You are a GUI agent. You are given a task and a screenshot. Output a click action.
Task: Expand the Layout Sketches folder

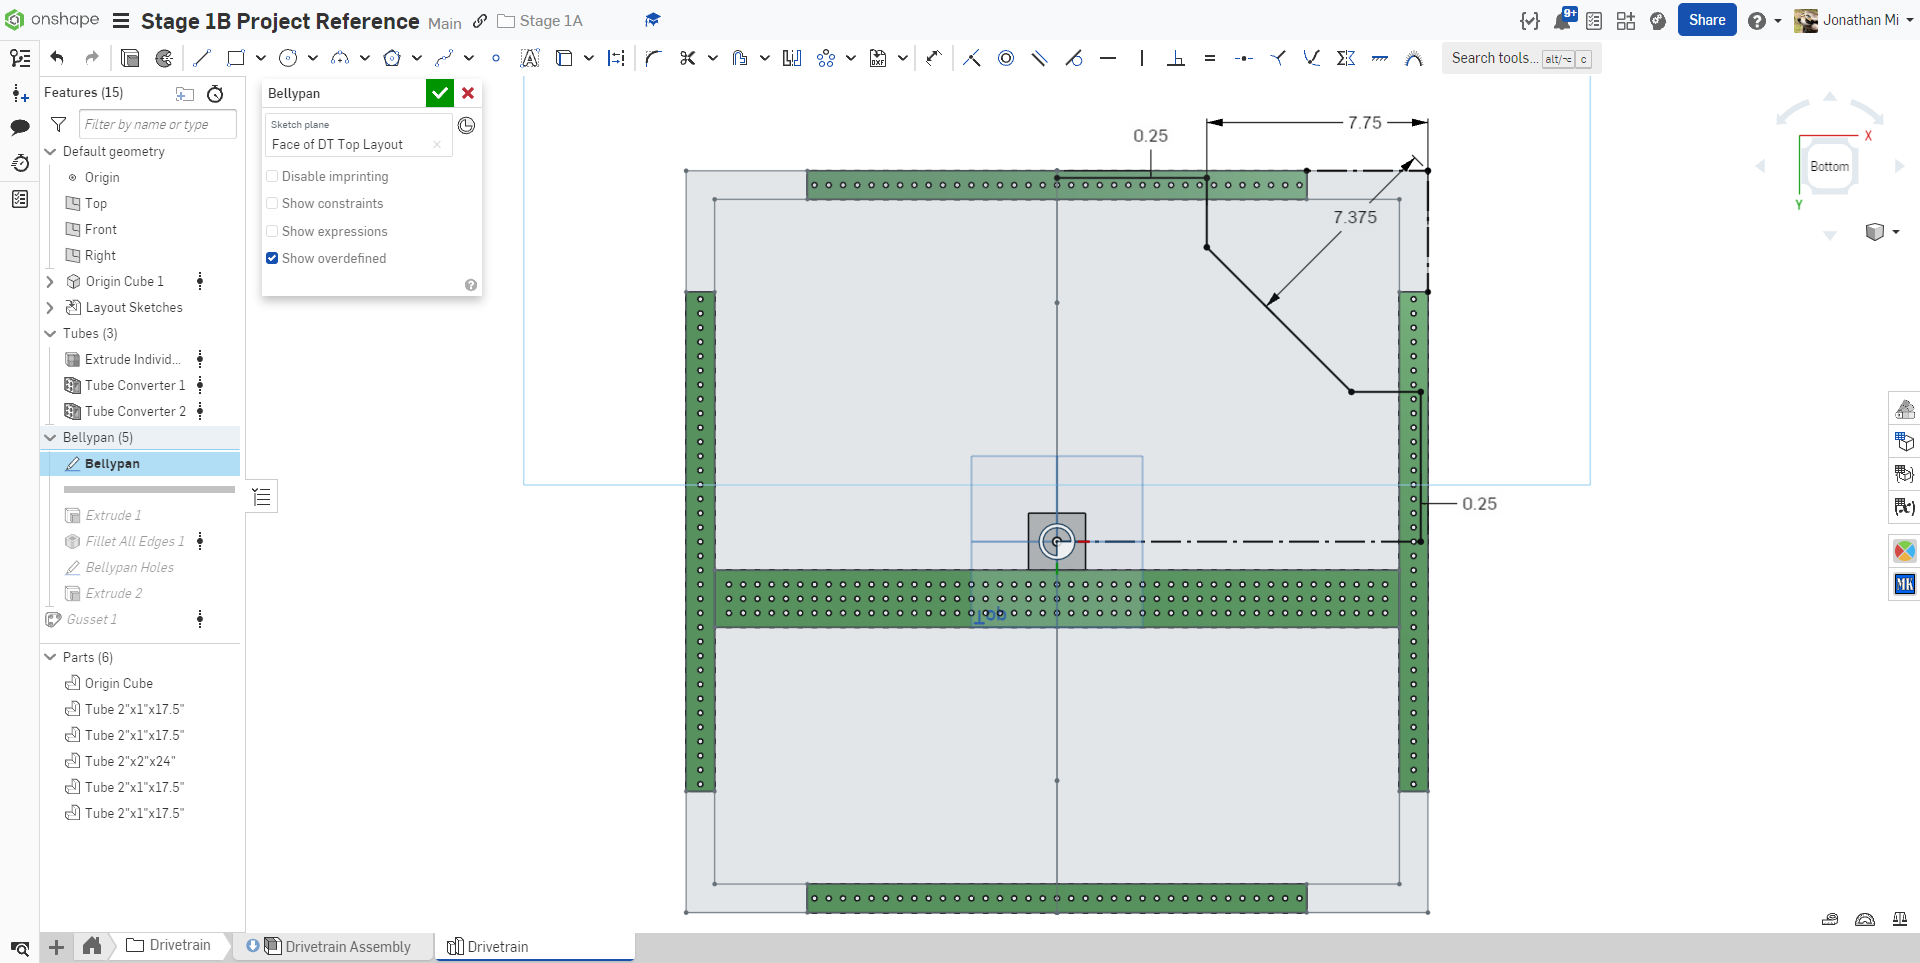point(50,308)
